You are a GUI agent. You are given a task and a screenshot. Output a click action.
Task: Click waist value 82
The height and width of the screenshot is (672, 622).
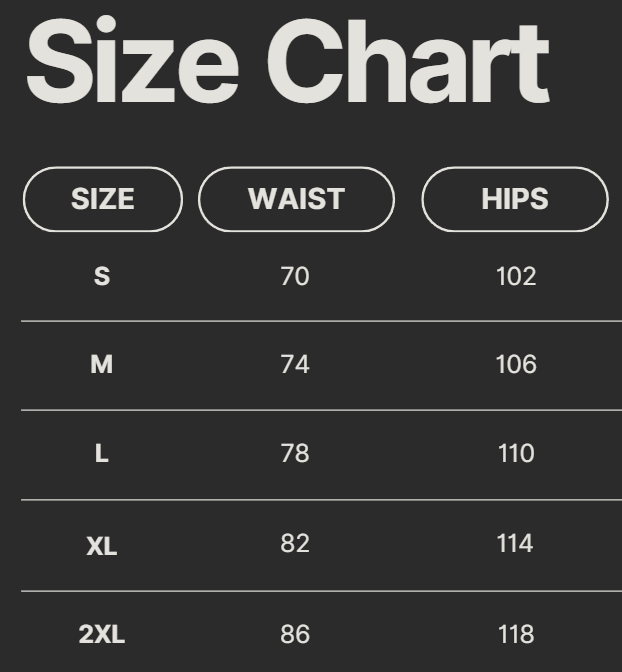[x=295, y=544]
